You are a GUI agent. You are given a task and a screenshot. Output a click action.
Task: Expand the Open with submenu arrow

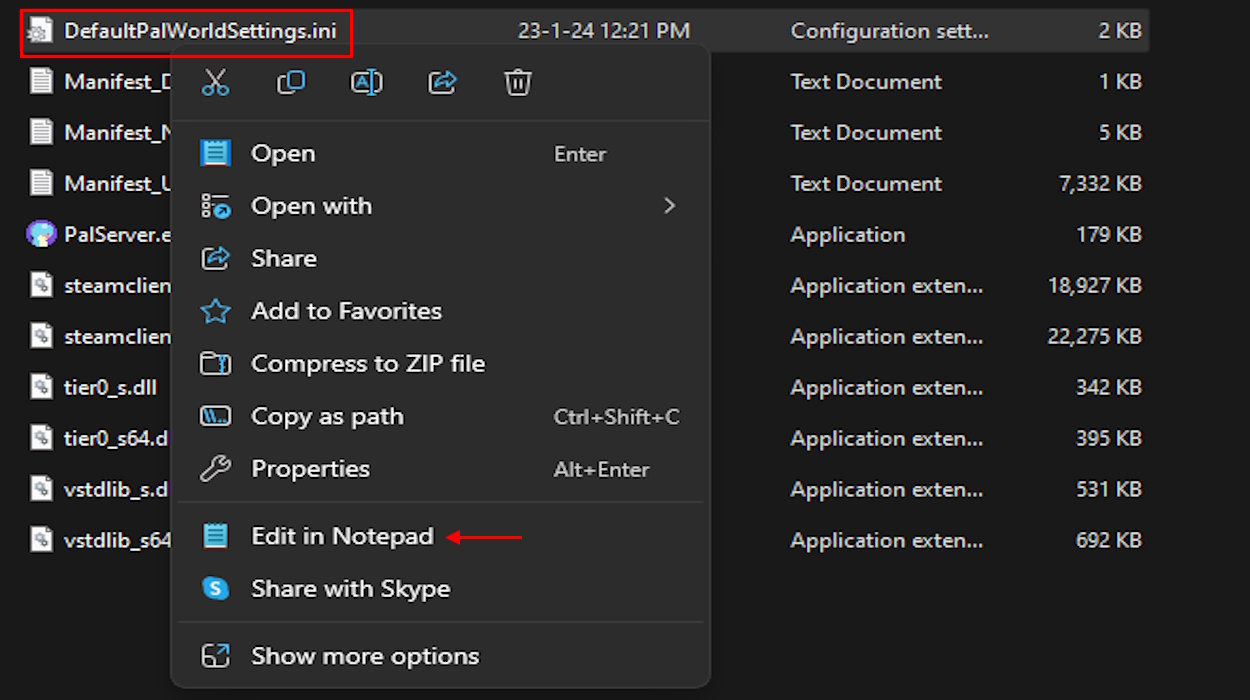tap(669, 206)
